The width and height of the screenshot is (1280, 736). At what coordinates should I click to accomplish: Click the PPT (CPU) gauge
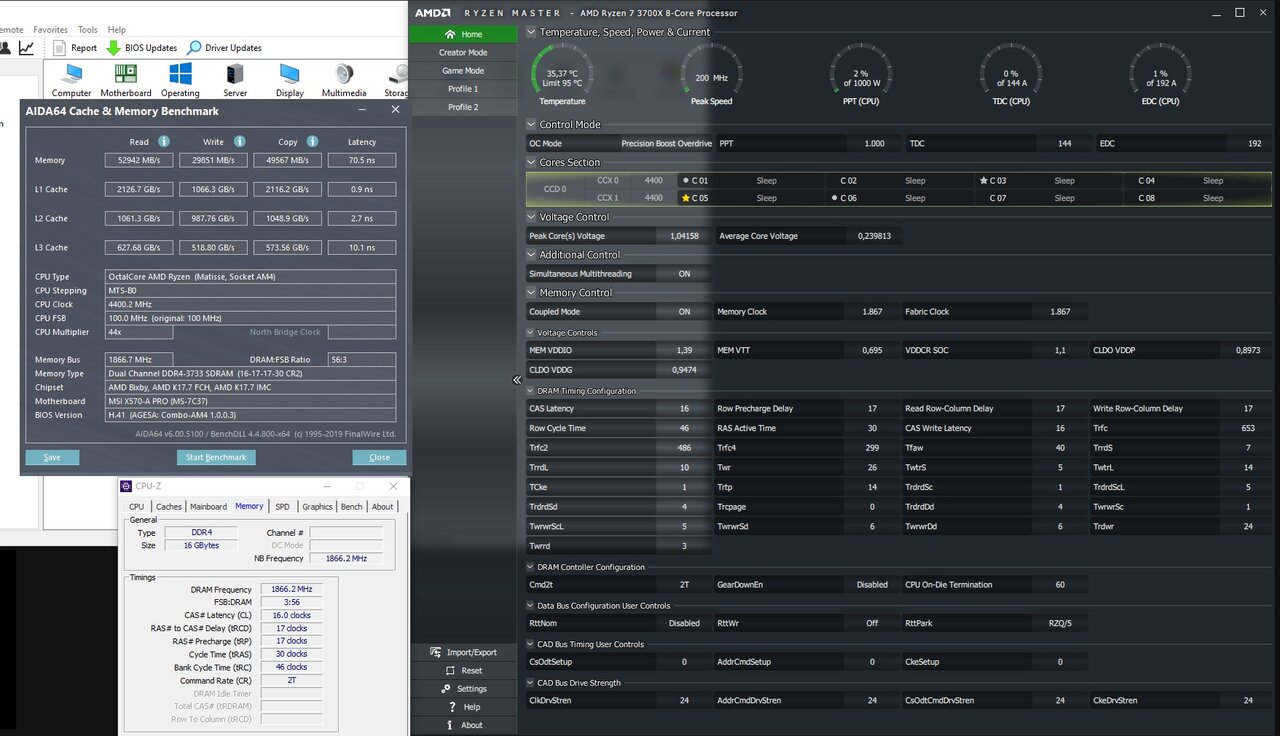861,72
